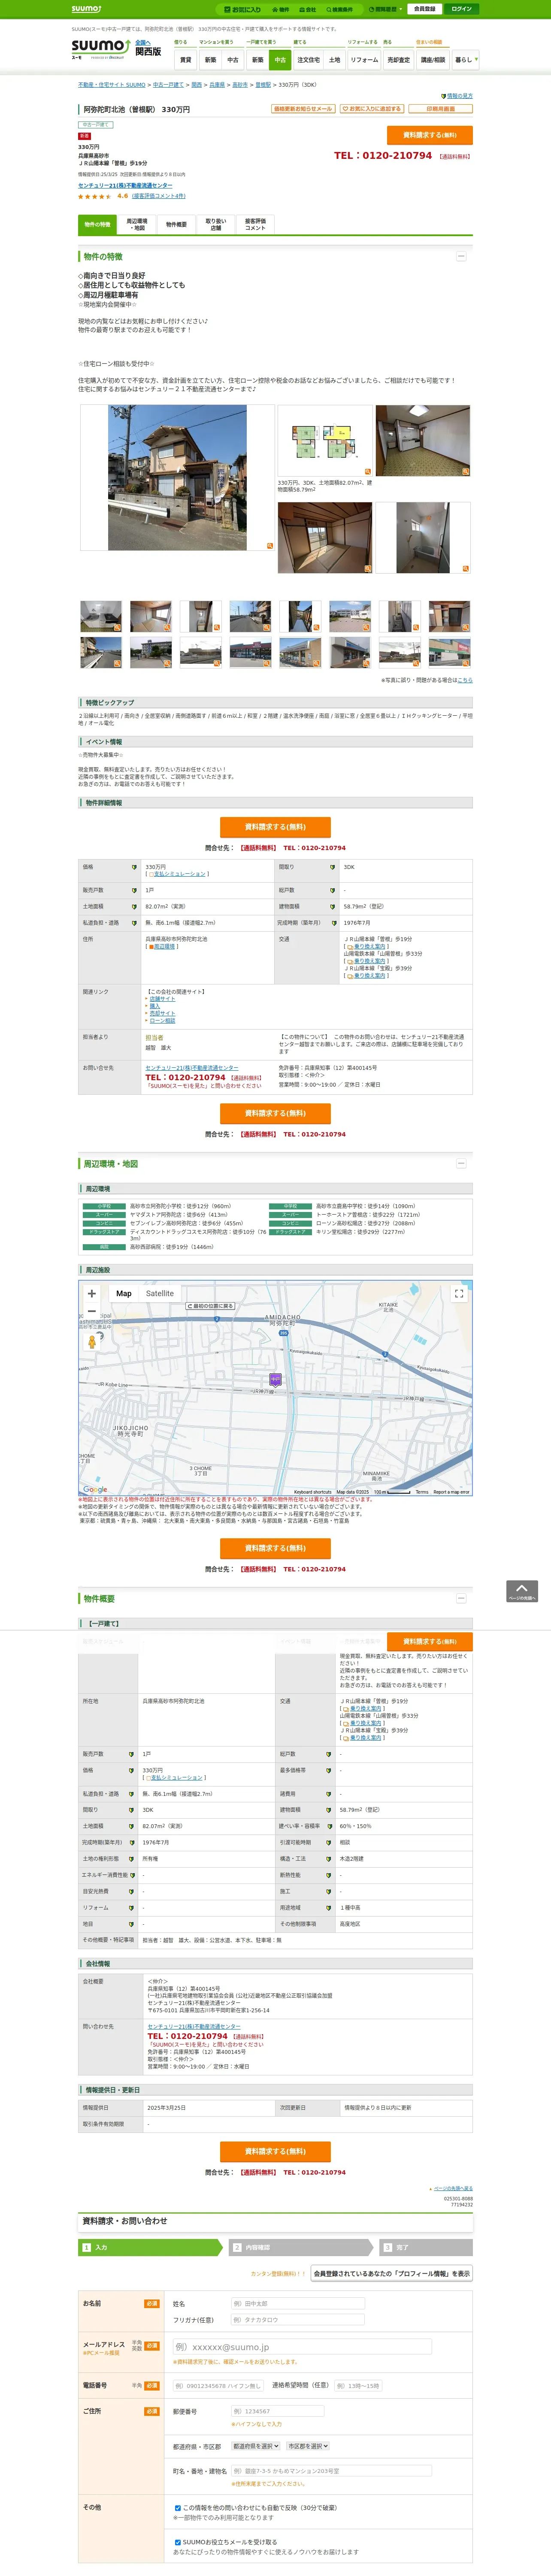Collapse the 周辺環境・地図 section
The width and height of the screenshot is (551, 2576).
tap(461, 1164)
